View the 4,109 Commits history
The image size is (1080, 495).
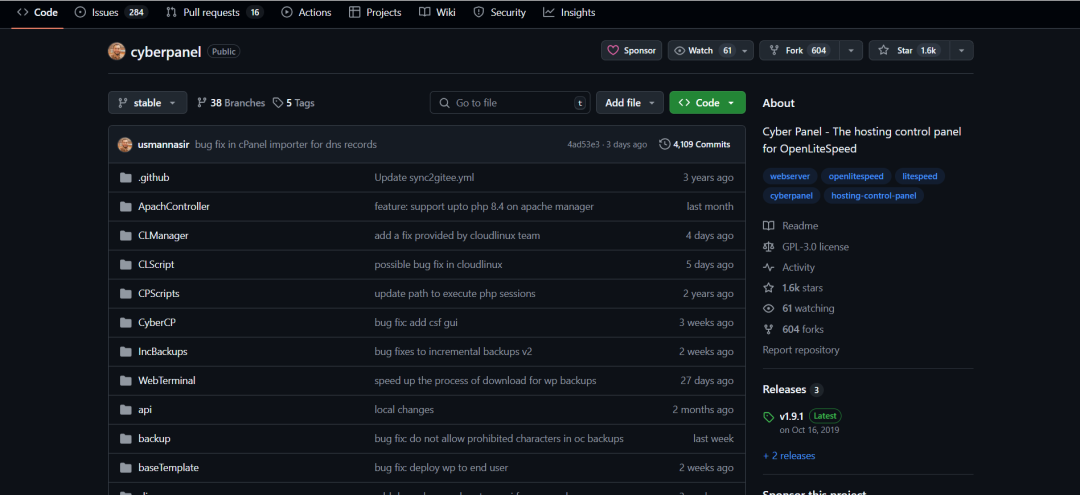[x=694, y=145]
